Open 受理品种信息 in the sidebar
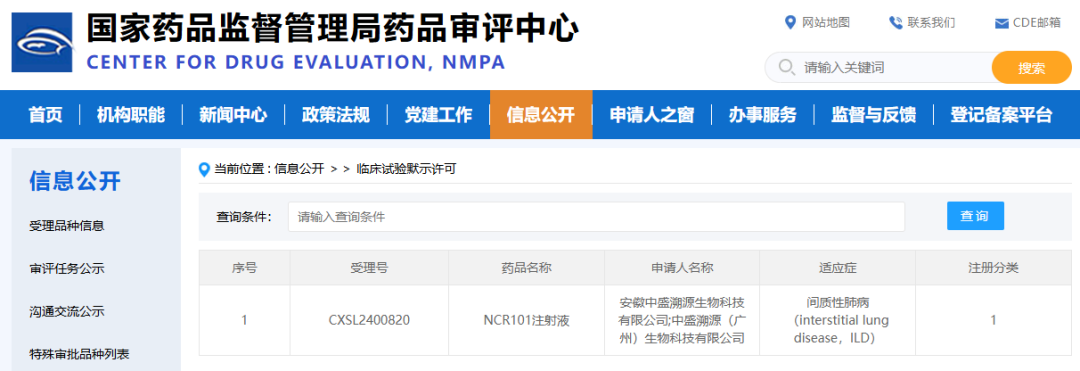This screenshot has height=371, width=1080. (67, 226)
